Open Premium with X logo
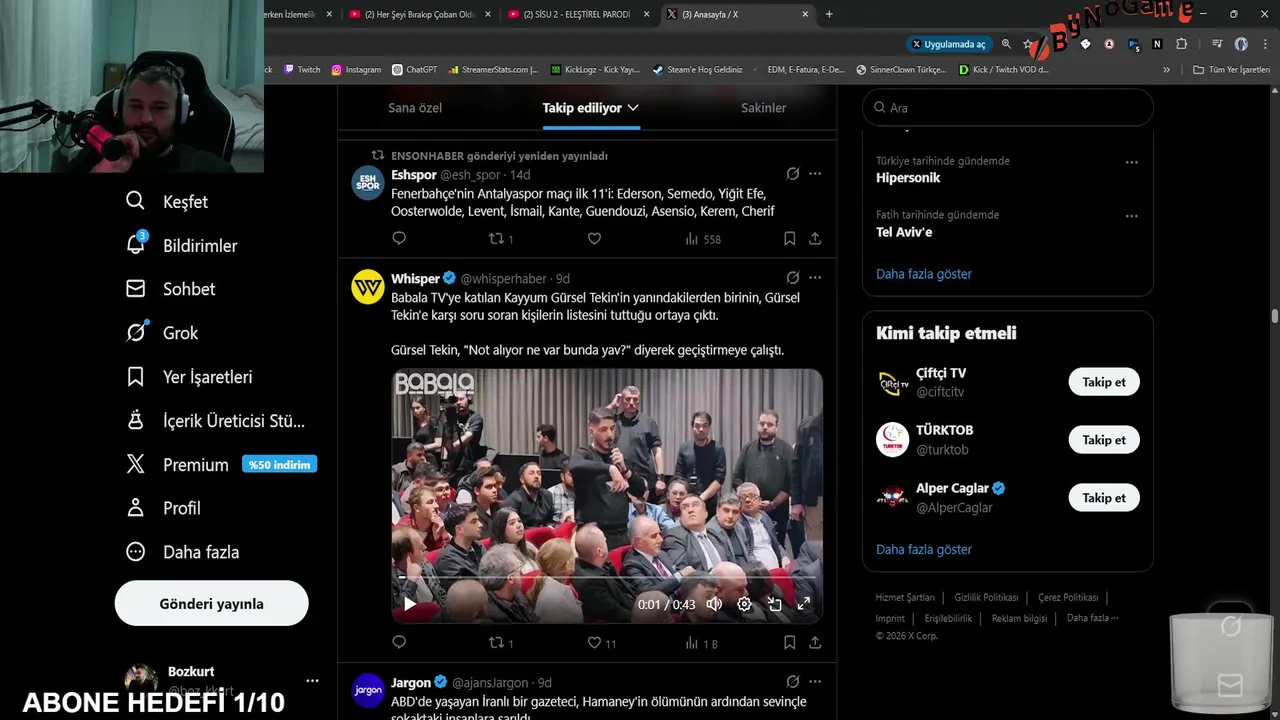This screenshot has height=720, width=1280. click(x=177, y=465)
